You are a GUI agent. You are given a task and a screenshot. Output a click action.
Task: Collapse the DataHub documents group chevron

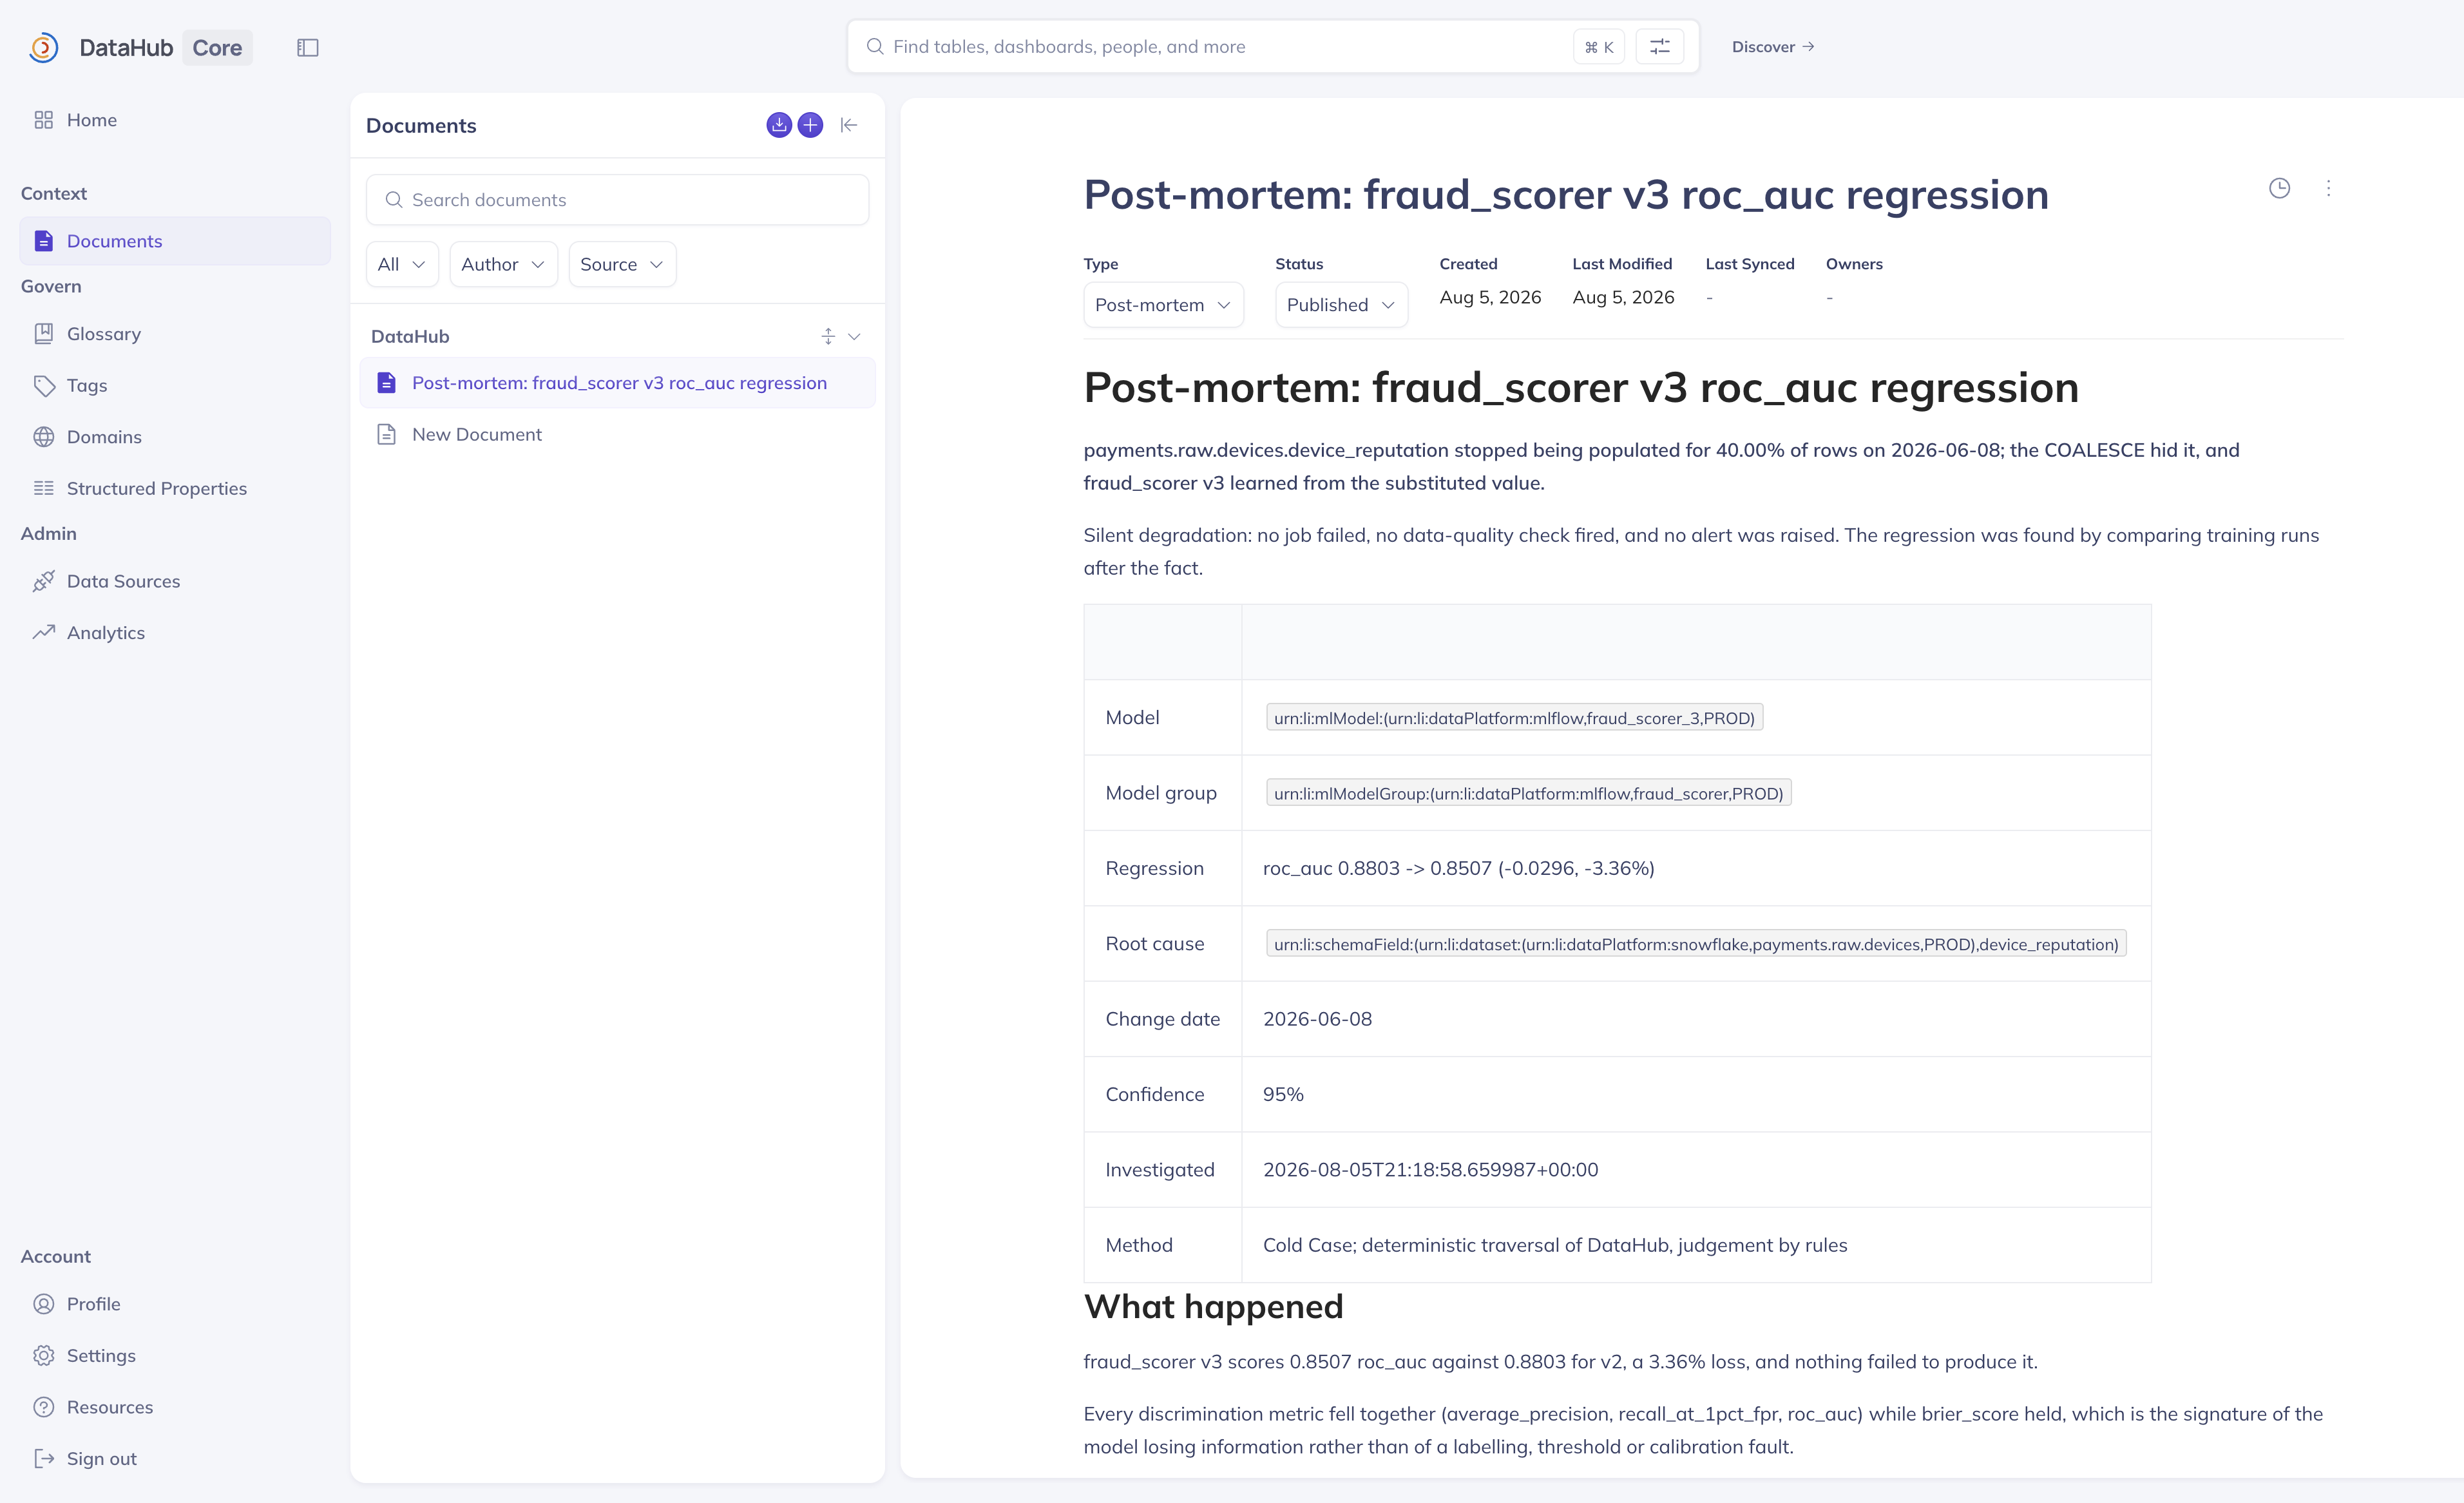pyautogui.click(x=854, y=336)
